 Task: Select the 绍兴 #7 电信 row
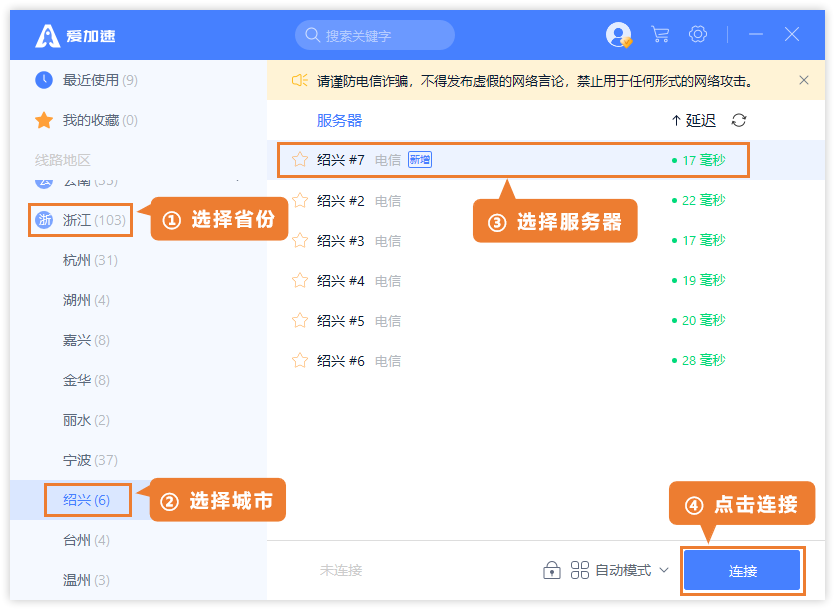click(546, 160)
